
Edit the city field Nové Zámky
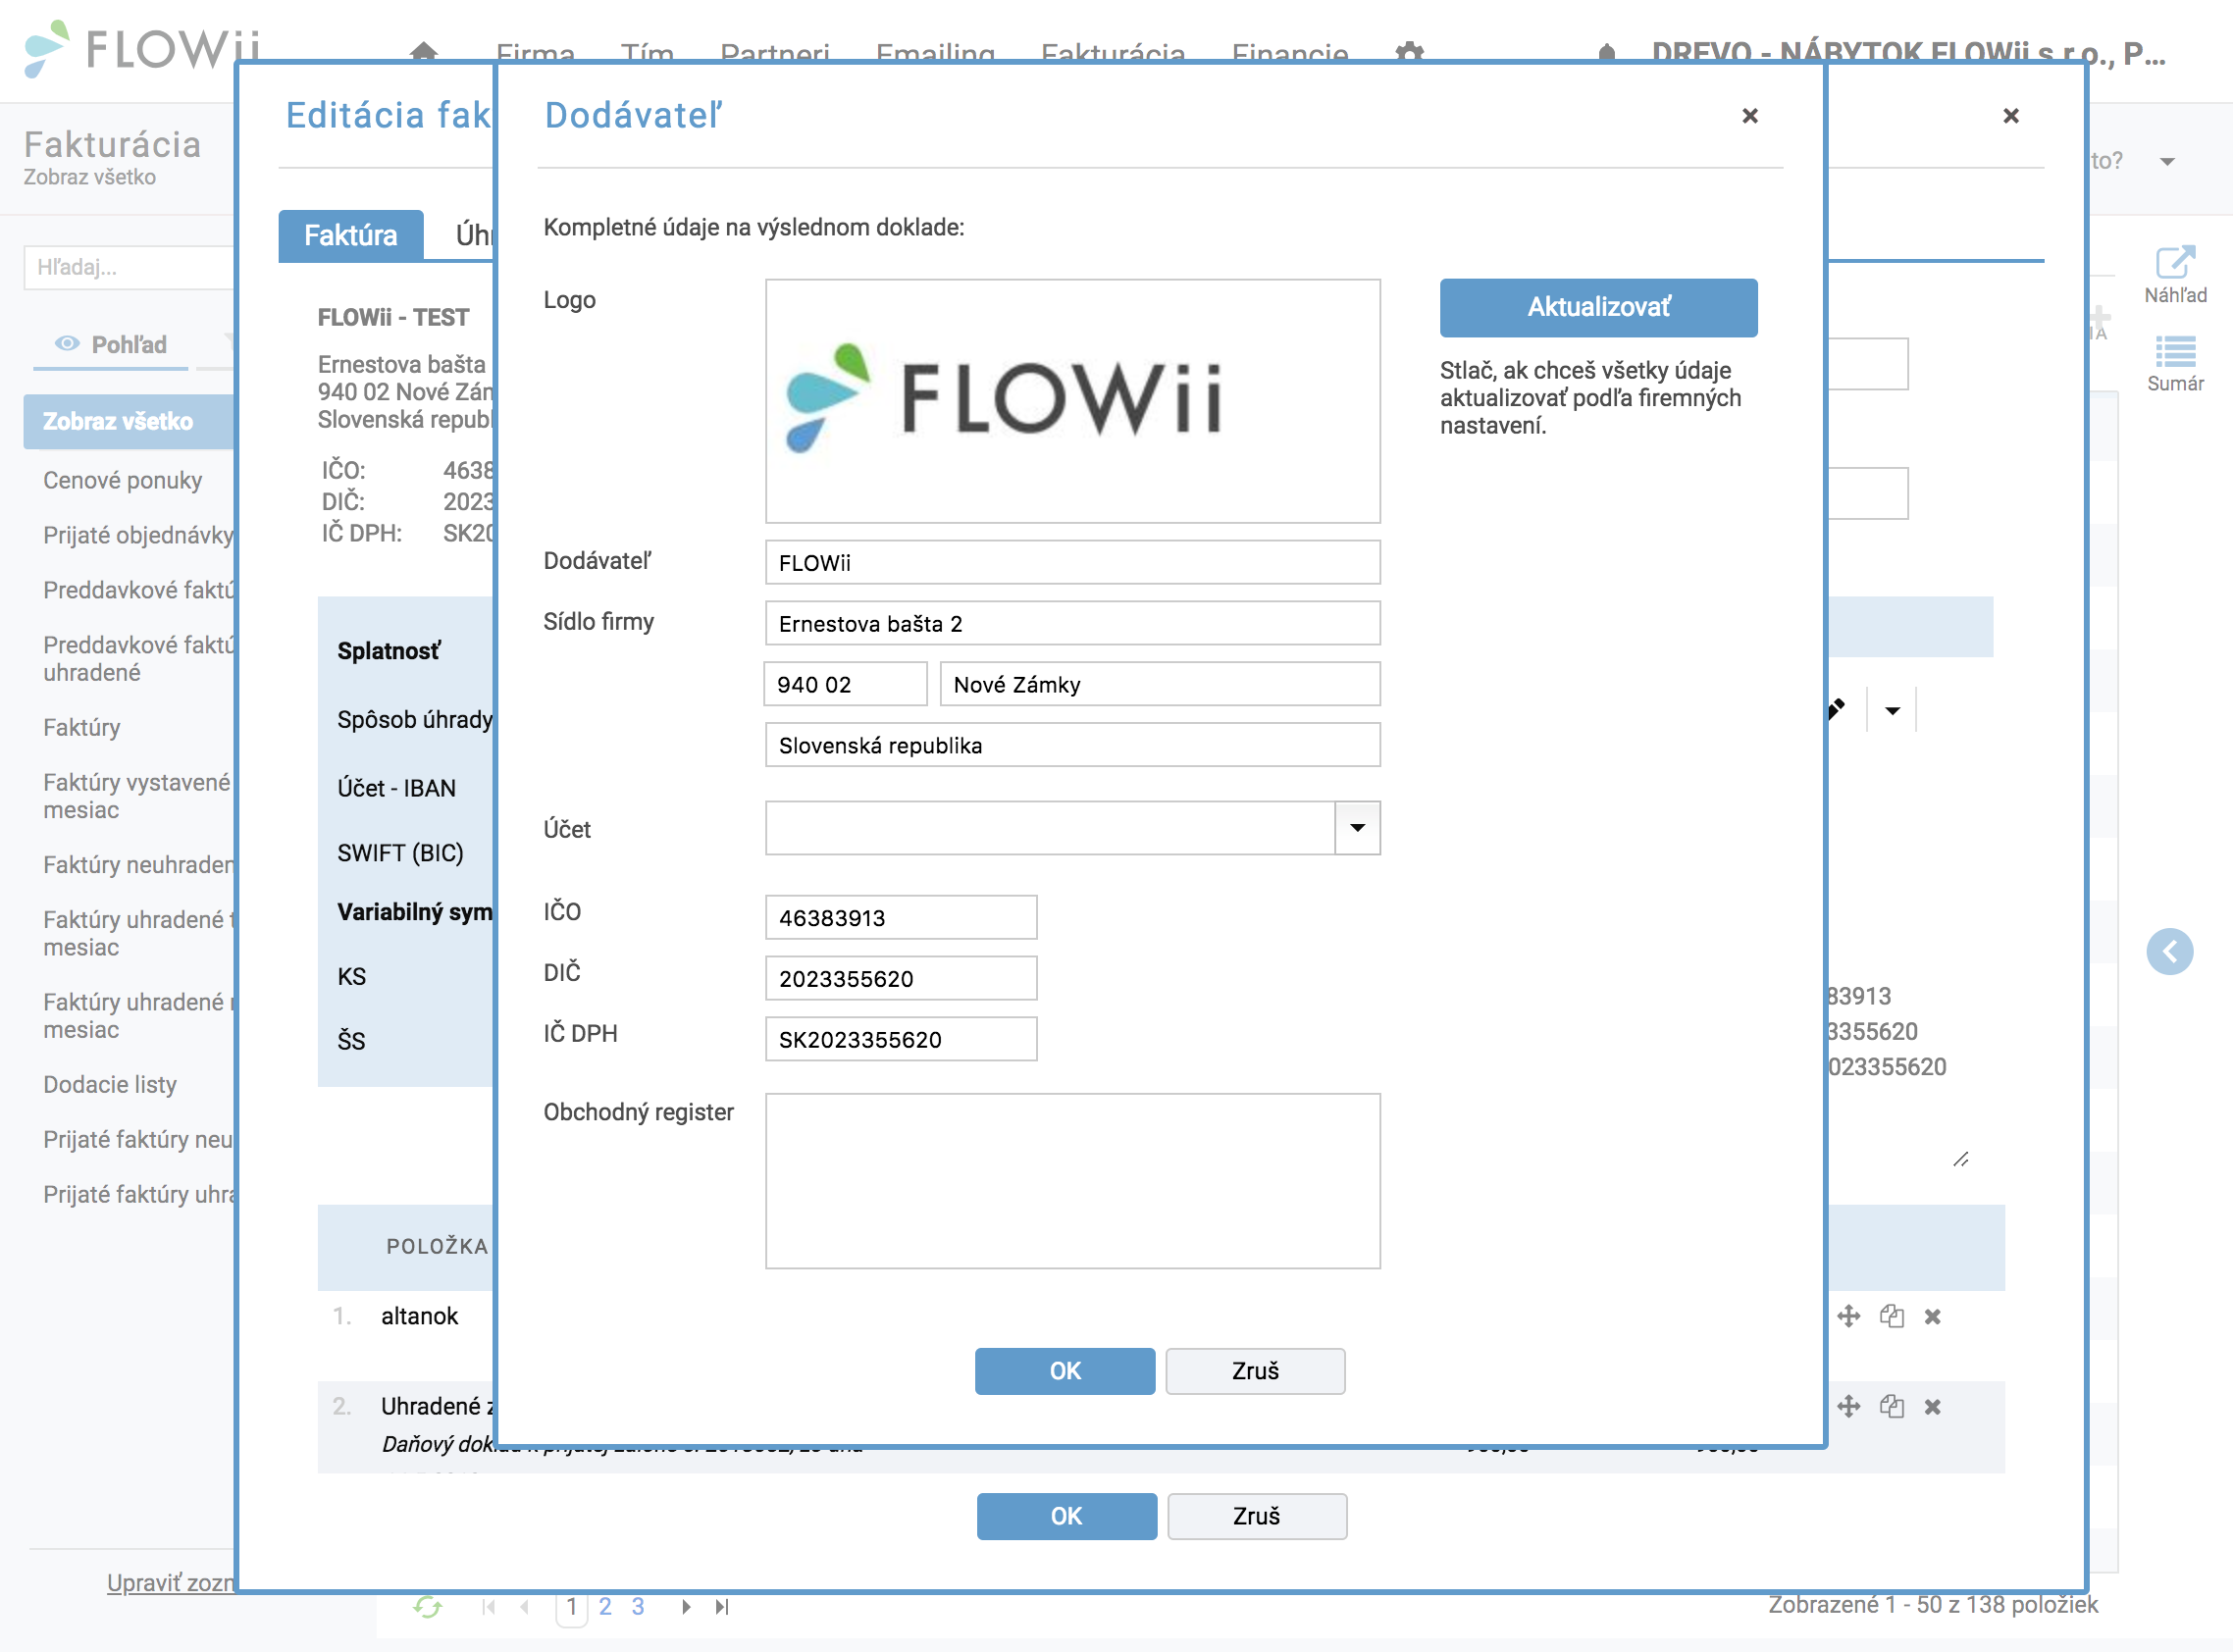(1160, 684)
